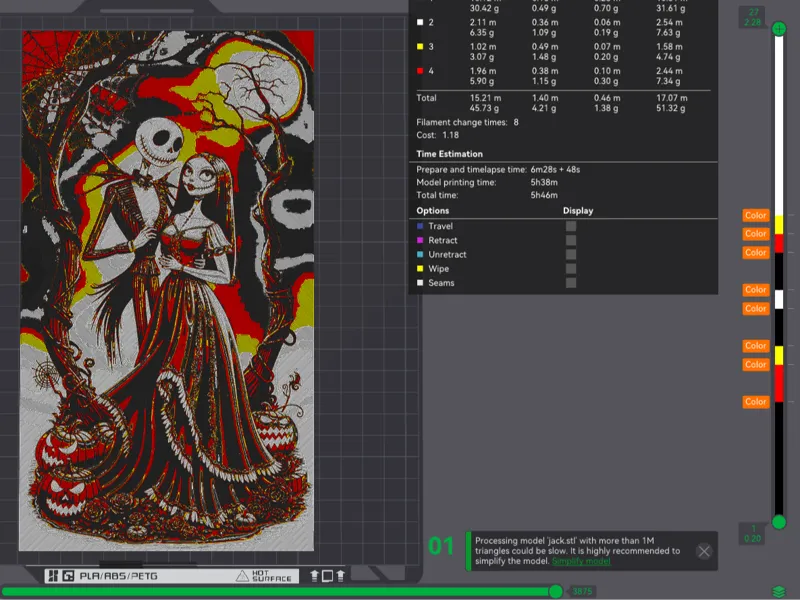
Task: Click the 1.96 m filament 4 model value
Action: coord(483,71)
